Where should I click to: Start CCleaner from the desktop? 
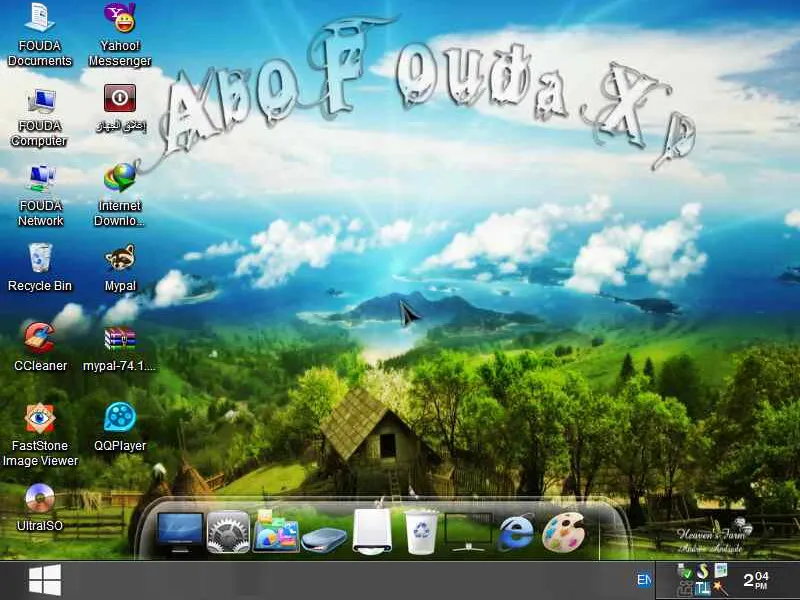40,347
